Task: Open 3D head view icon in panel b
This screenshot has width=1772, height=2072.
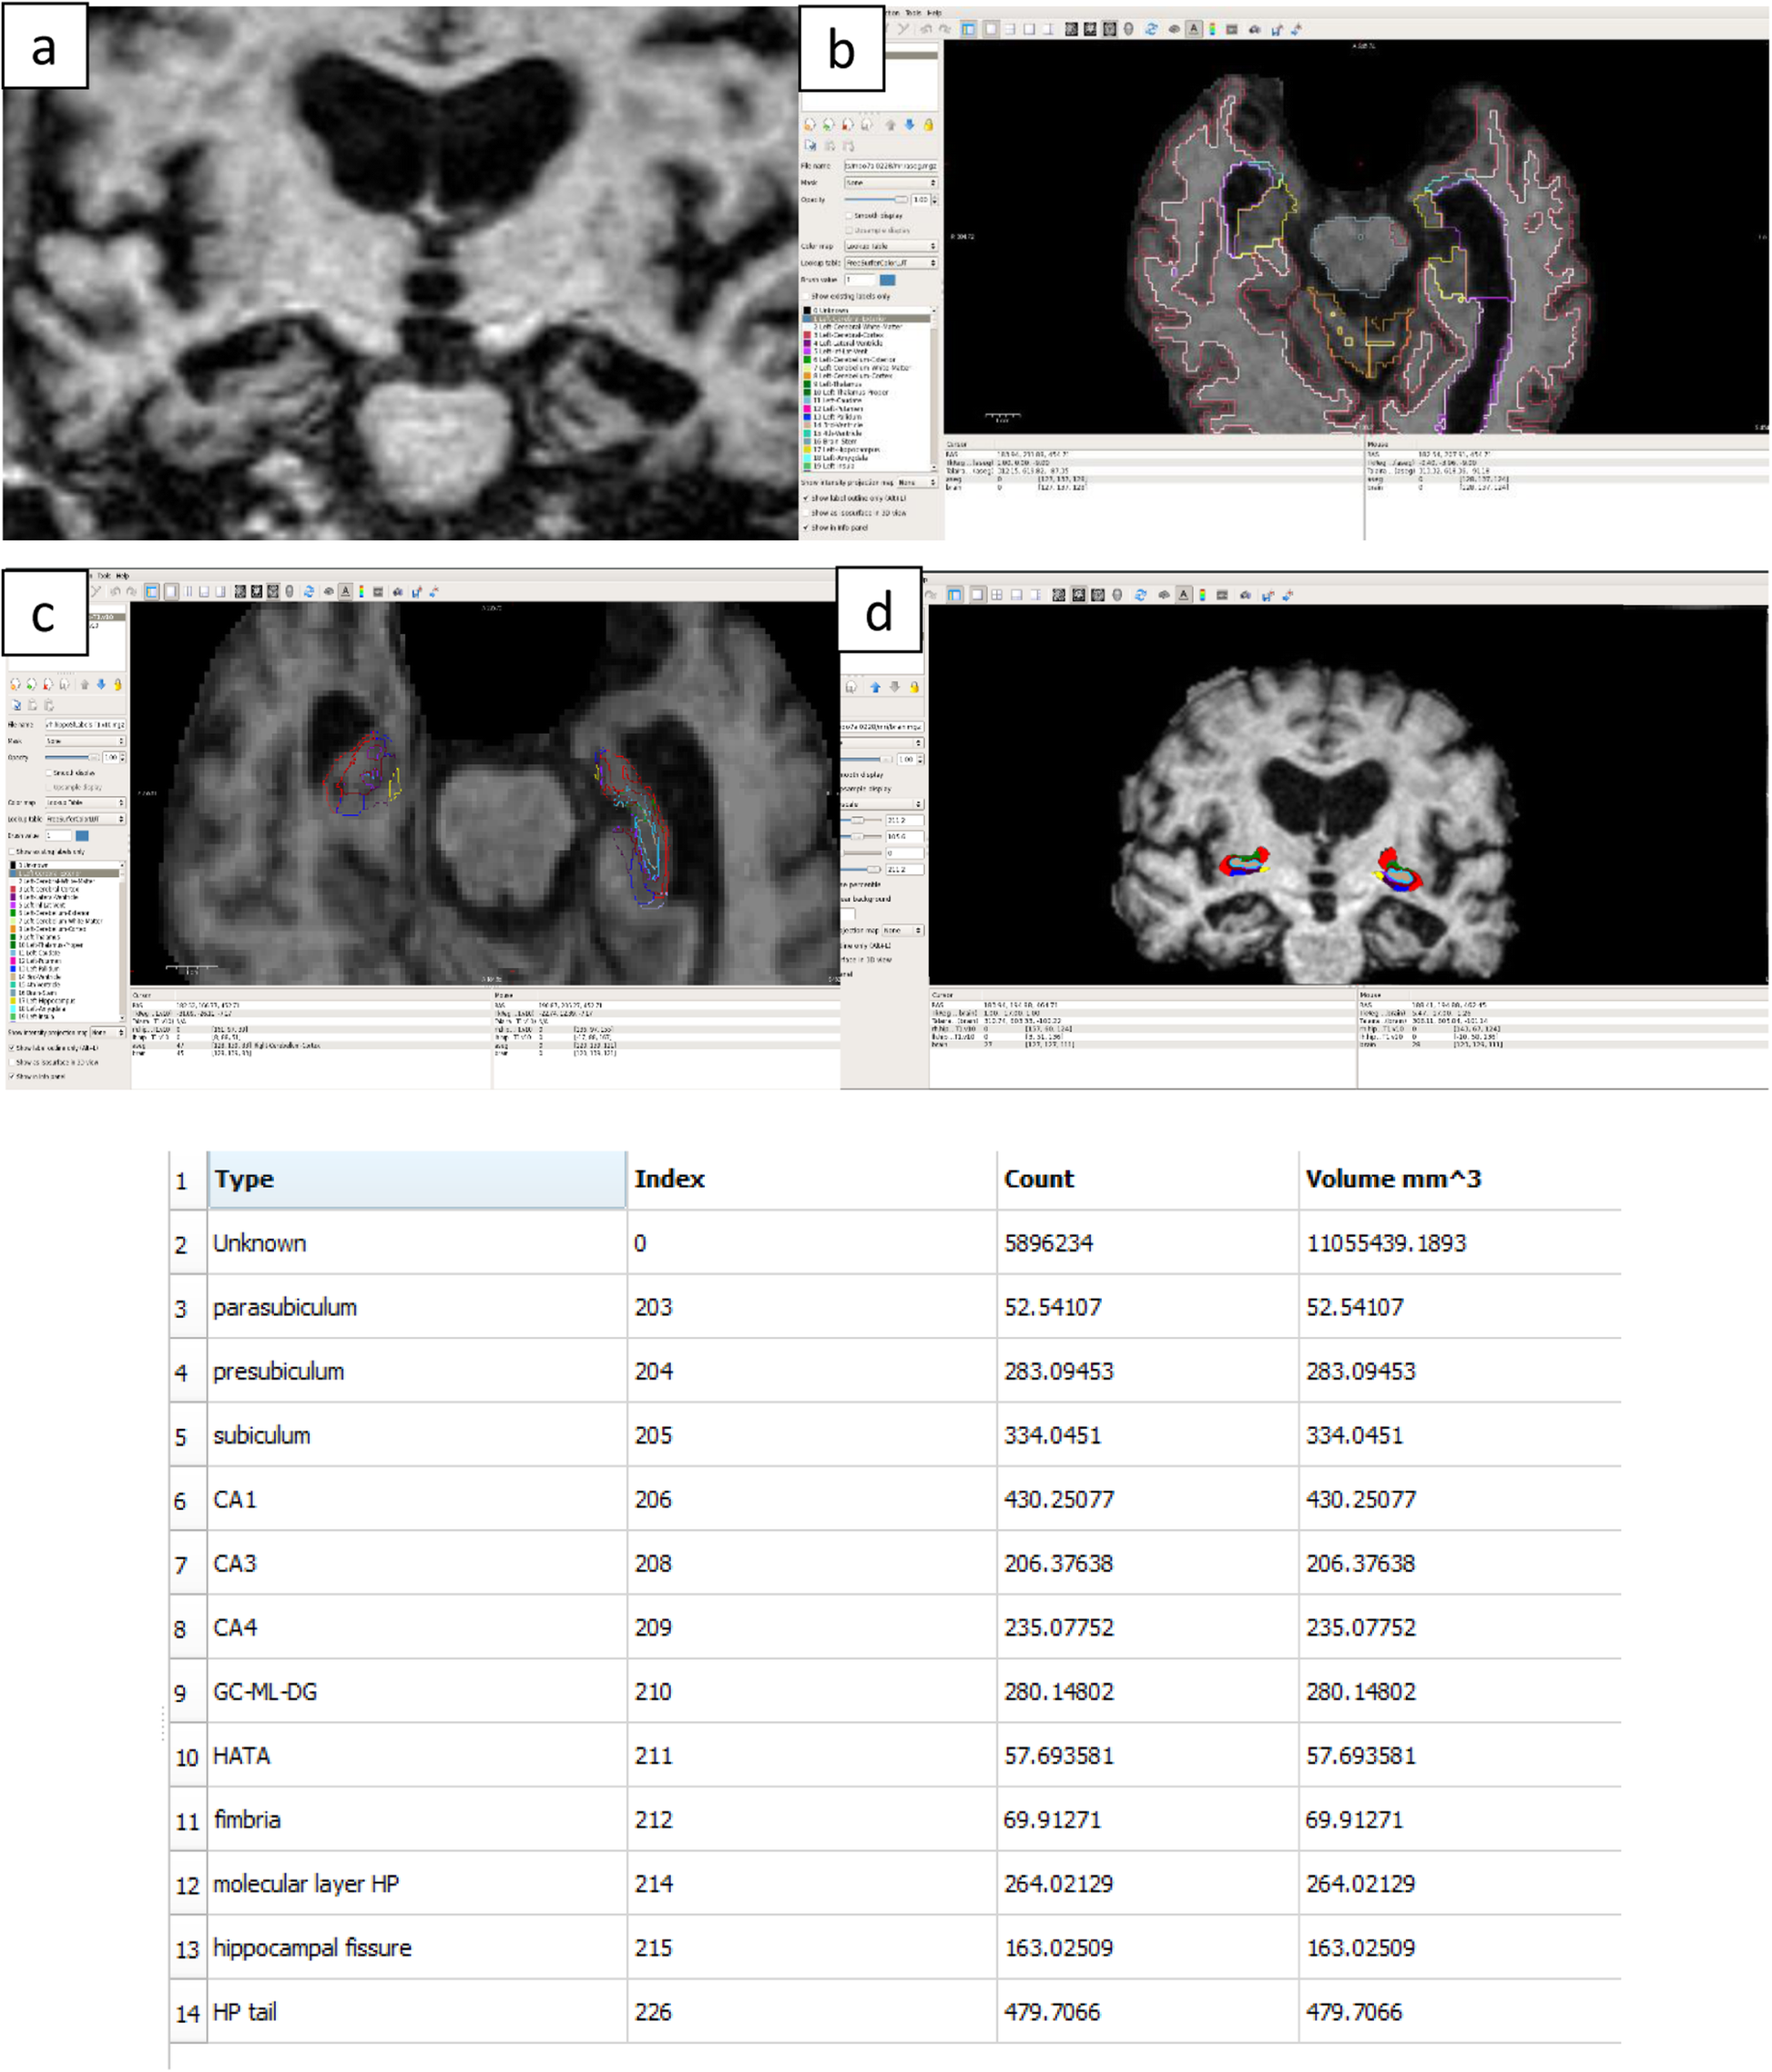Action: (x=1128, y=29)
